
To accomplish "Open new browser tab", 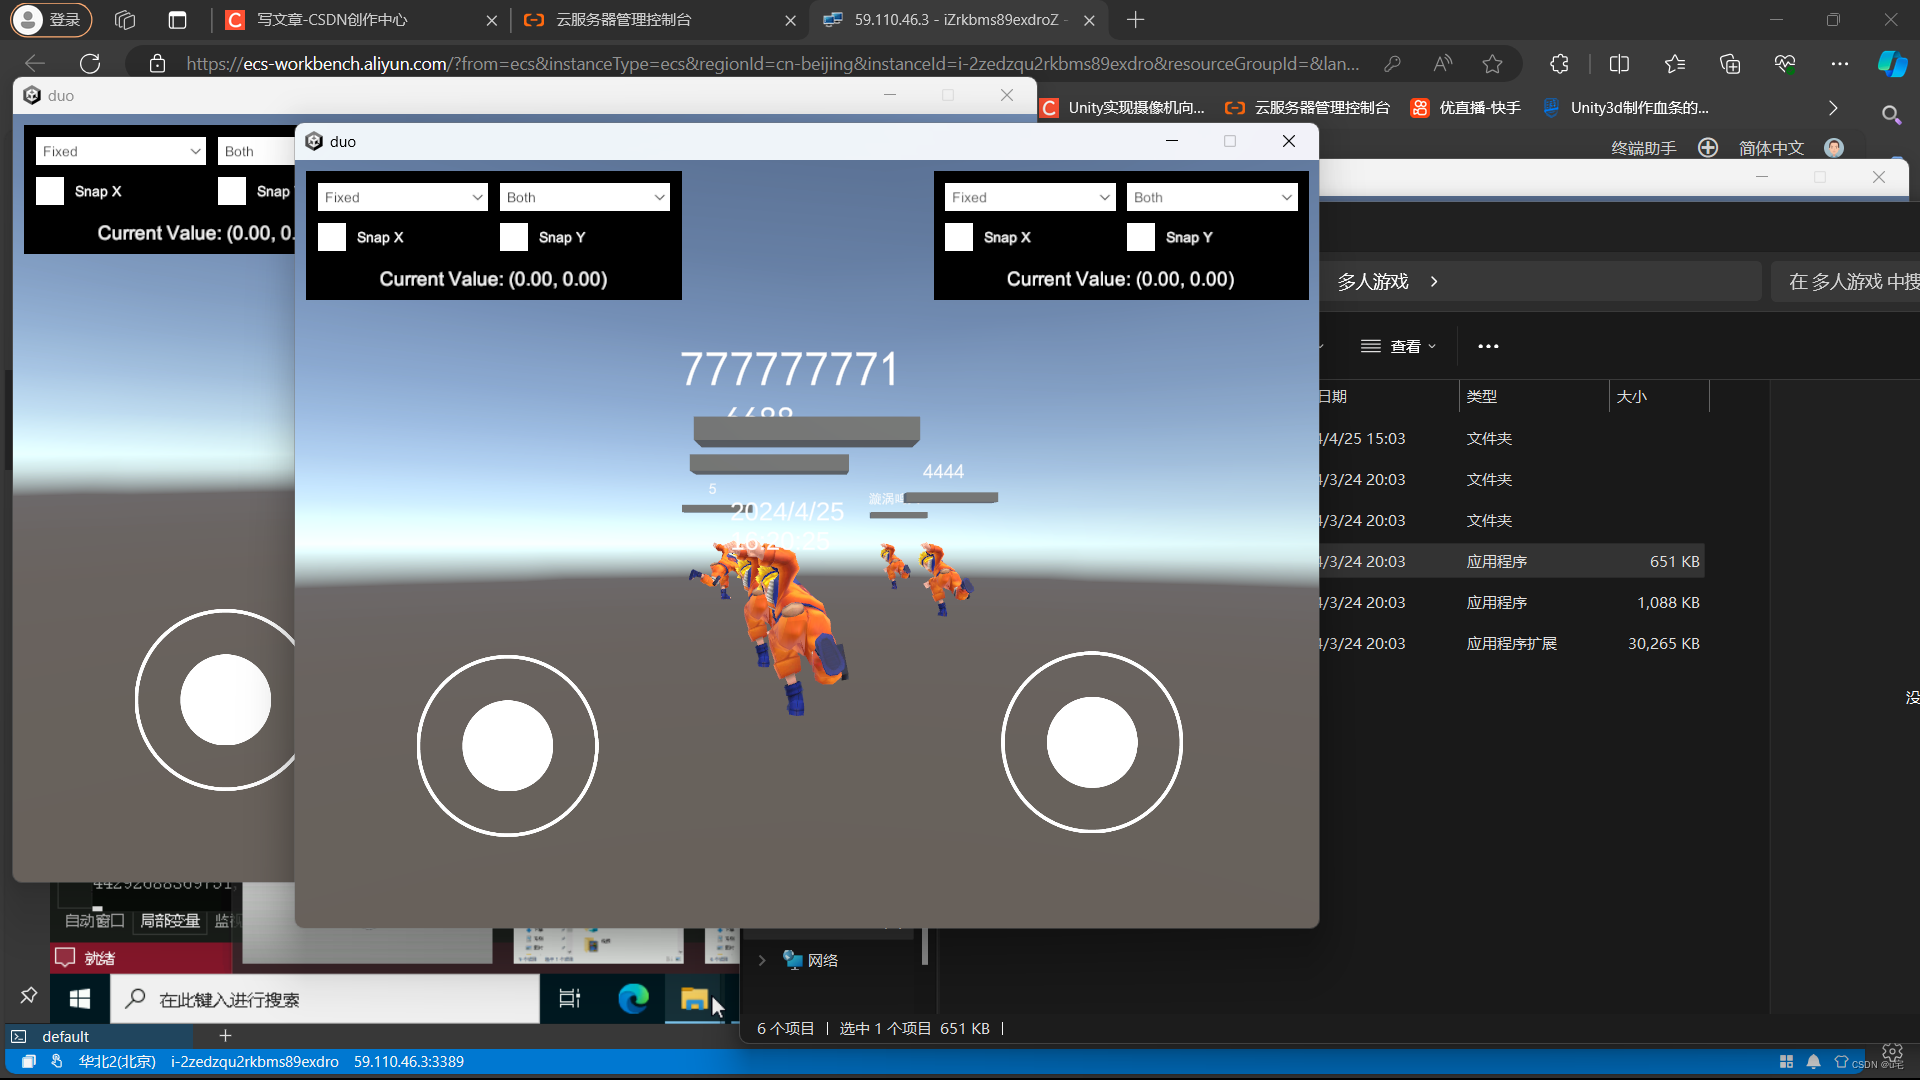I will (x=1135, y=19).
